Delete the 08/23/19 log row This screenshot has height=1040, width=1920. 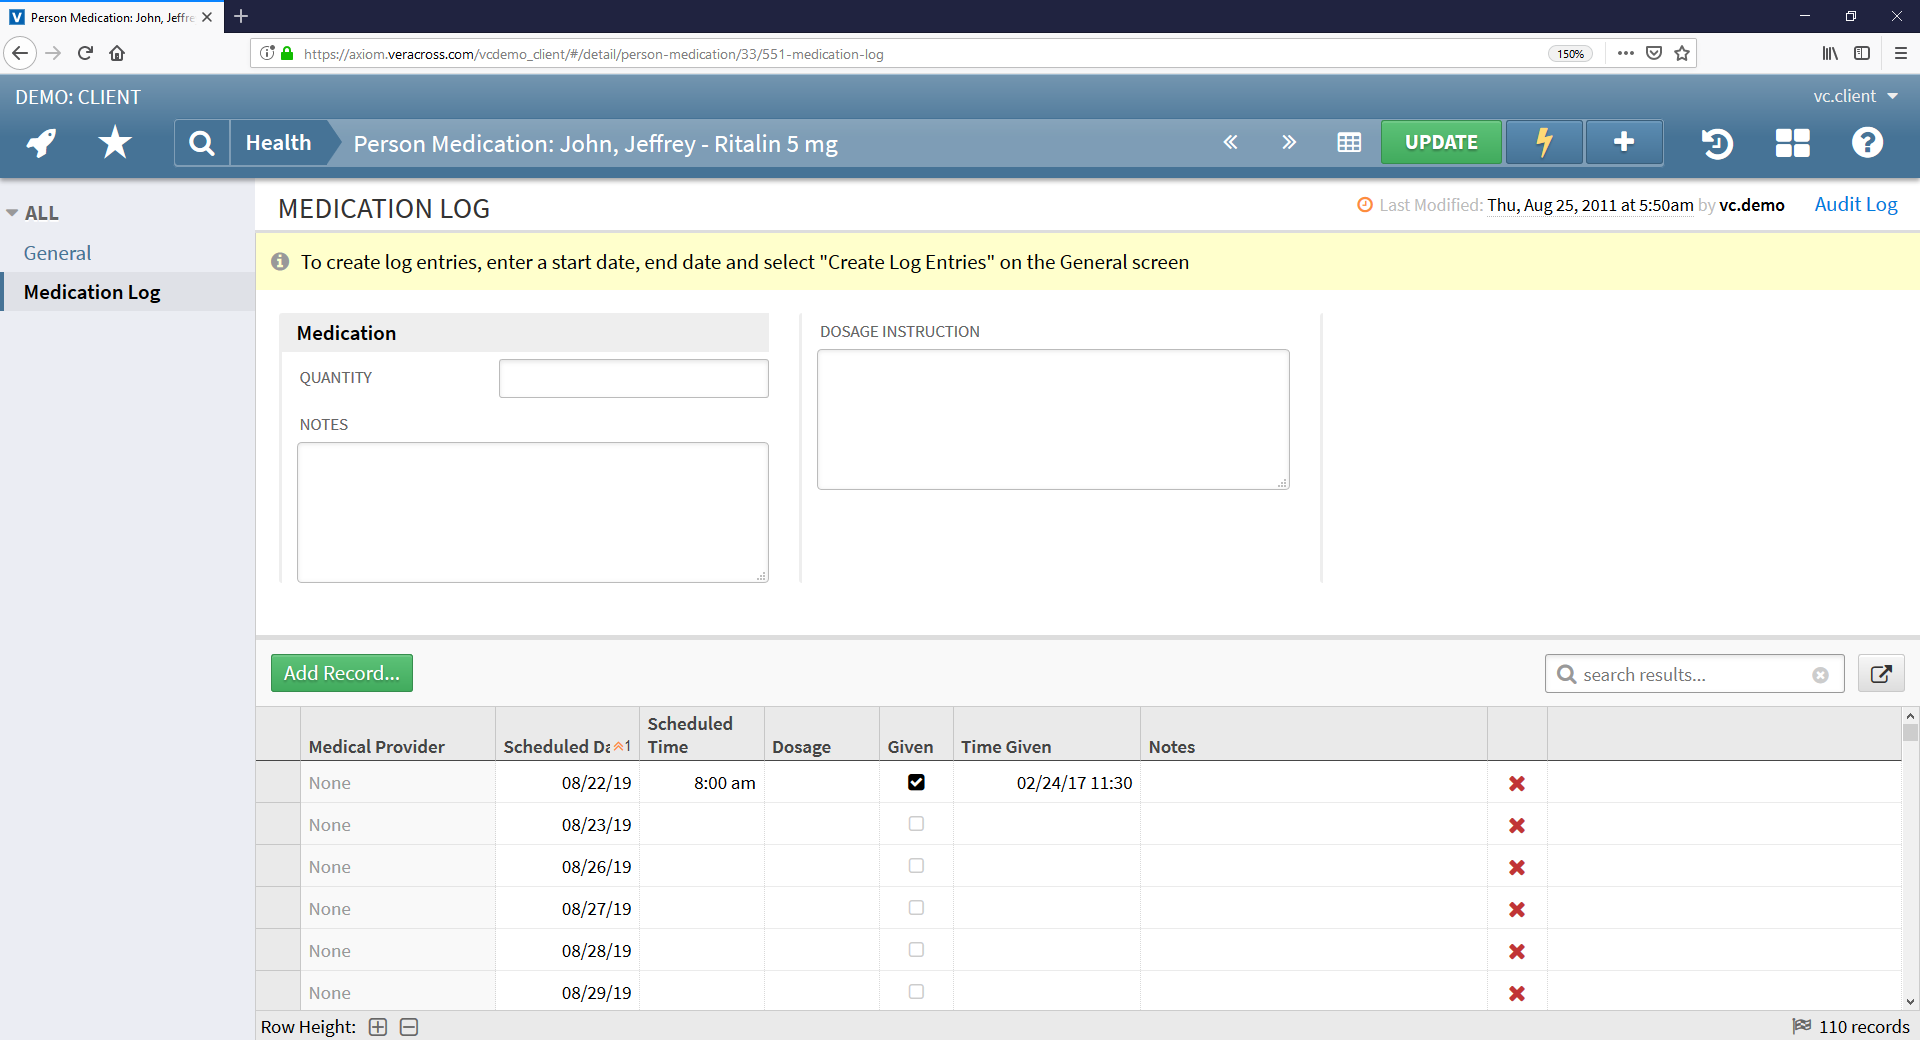pos(1517,825)
